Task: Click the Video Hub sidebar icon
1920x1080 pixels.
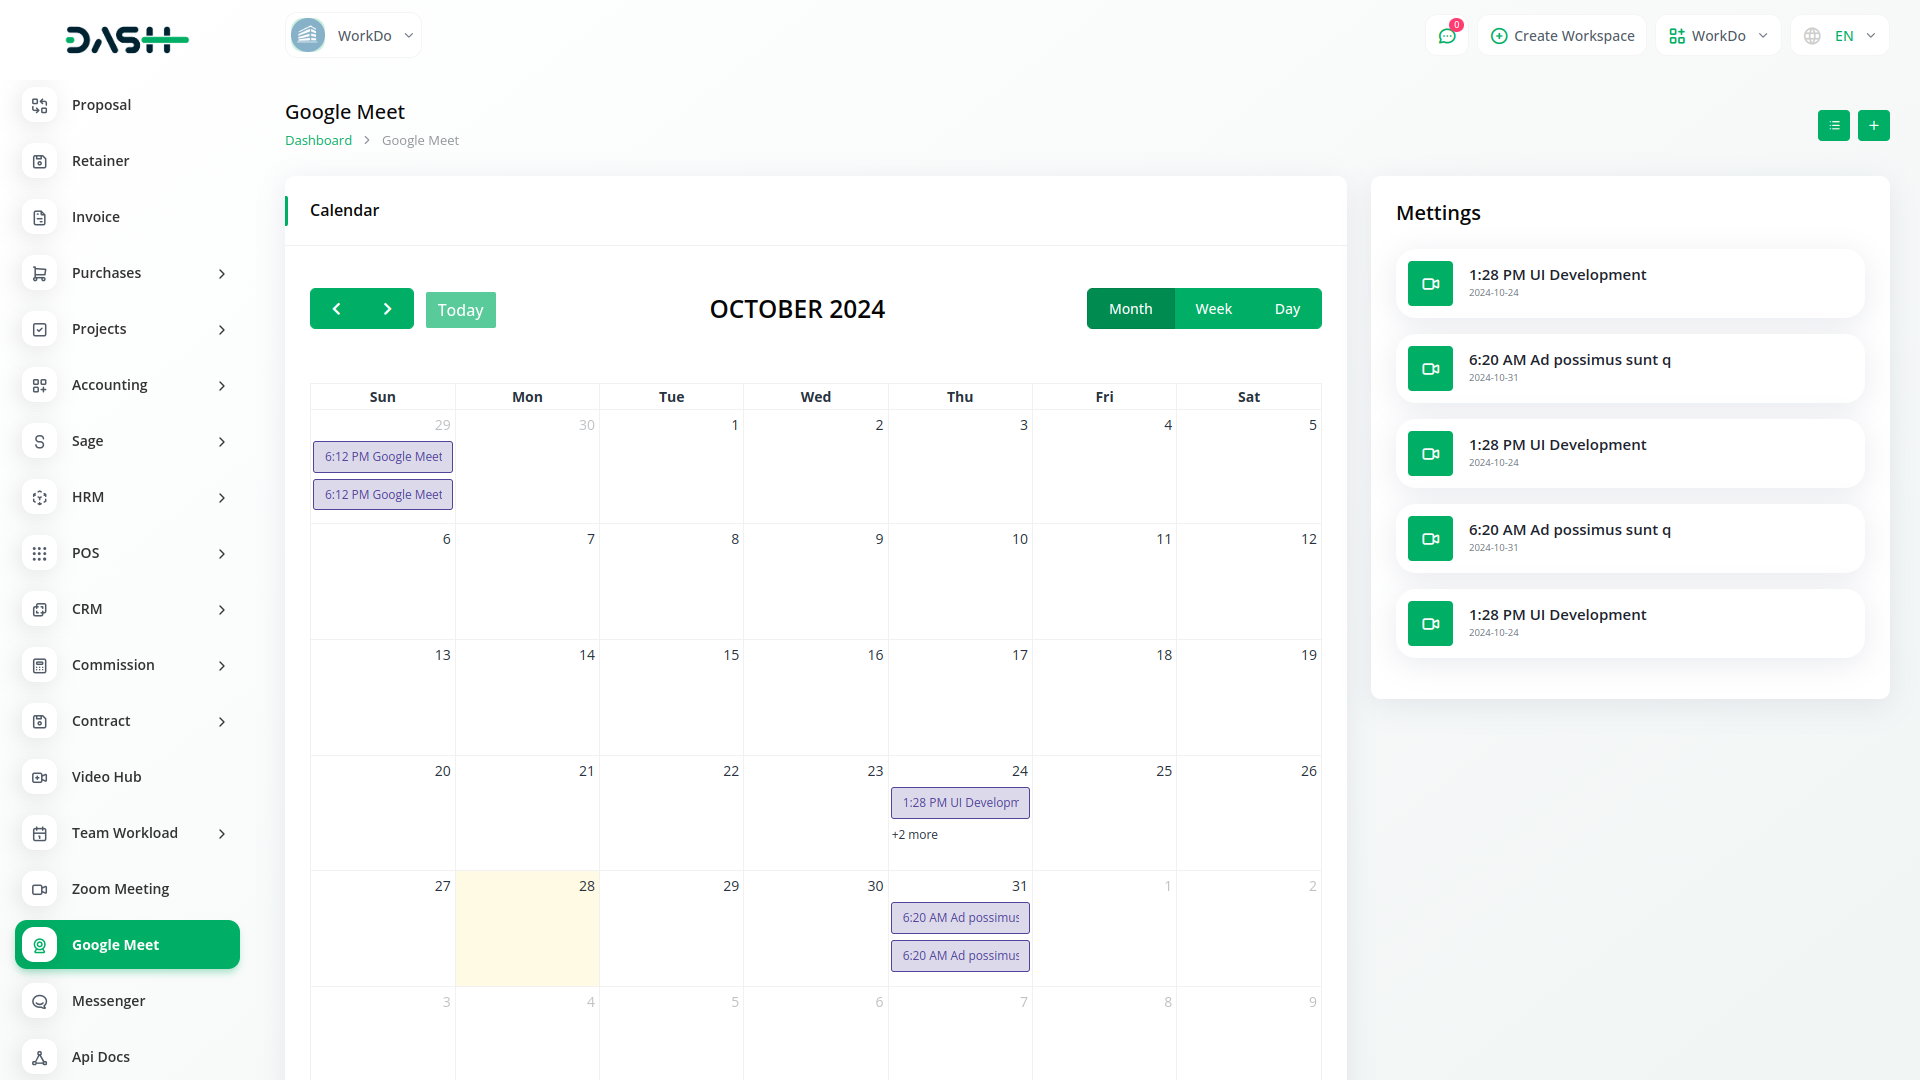Action: click(x=40, y=777)
